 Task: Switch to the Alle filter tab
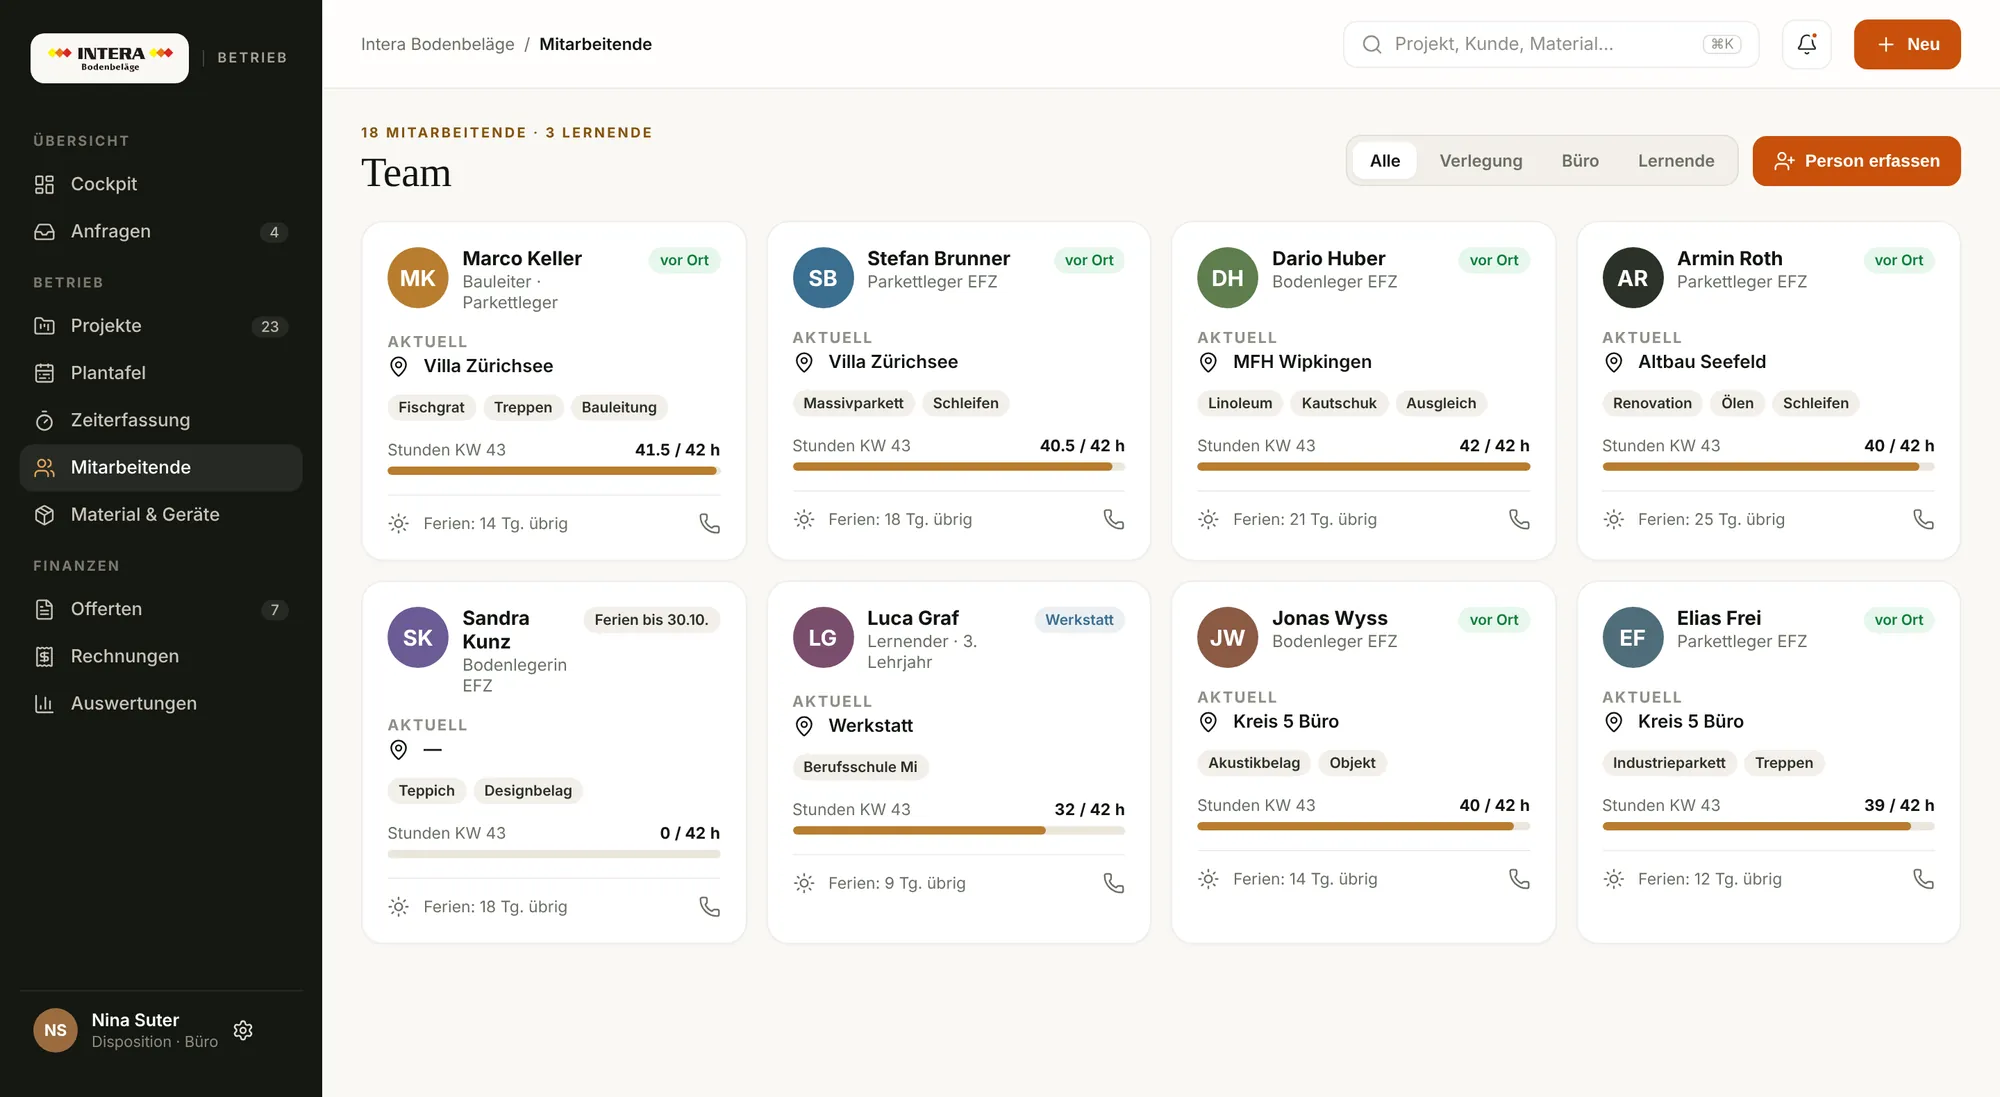pos(1384,161)
